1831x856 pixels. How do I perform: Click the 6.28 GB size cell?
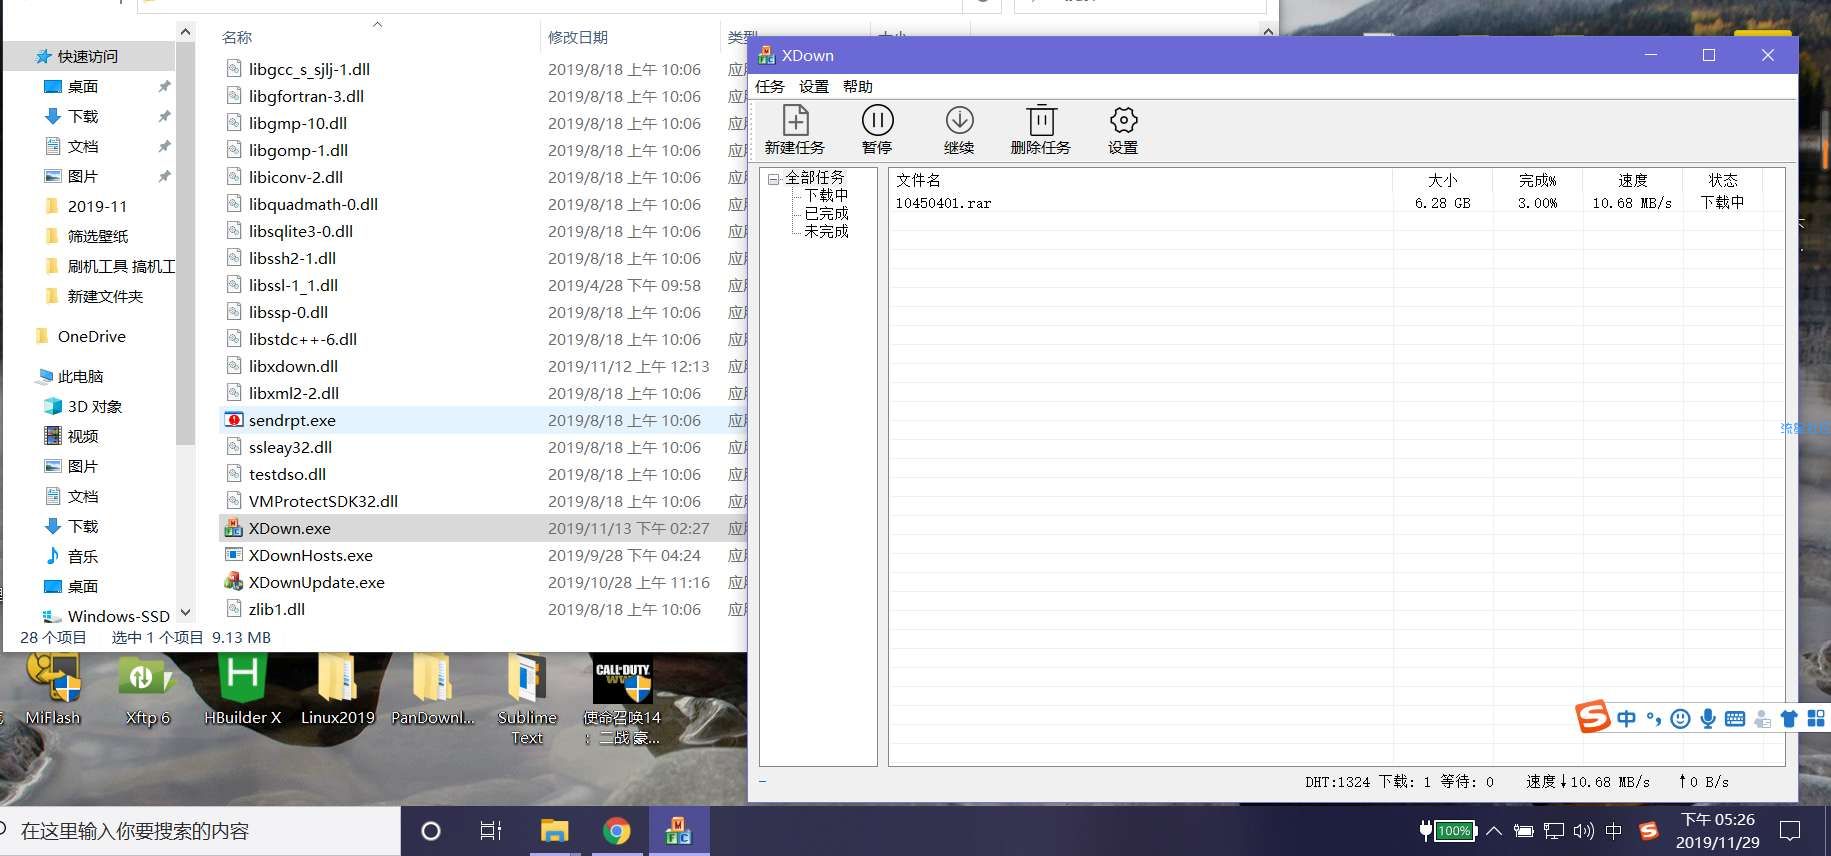1442,203
